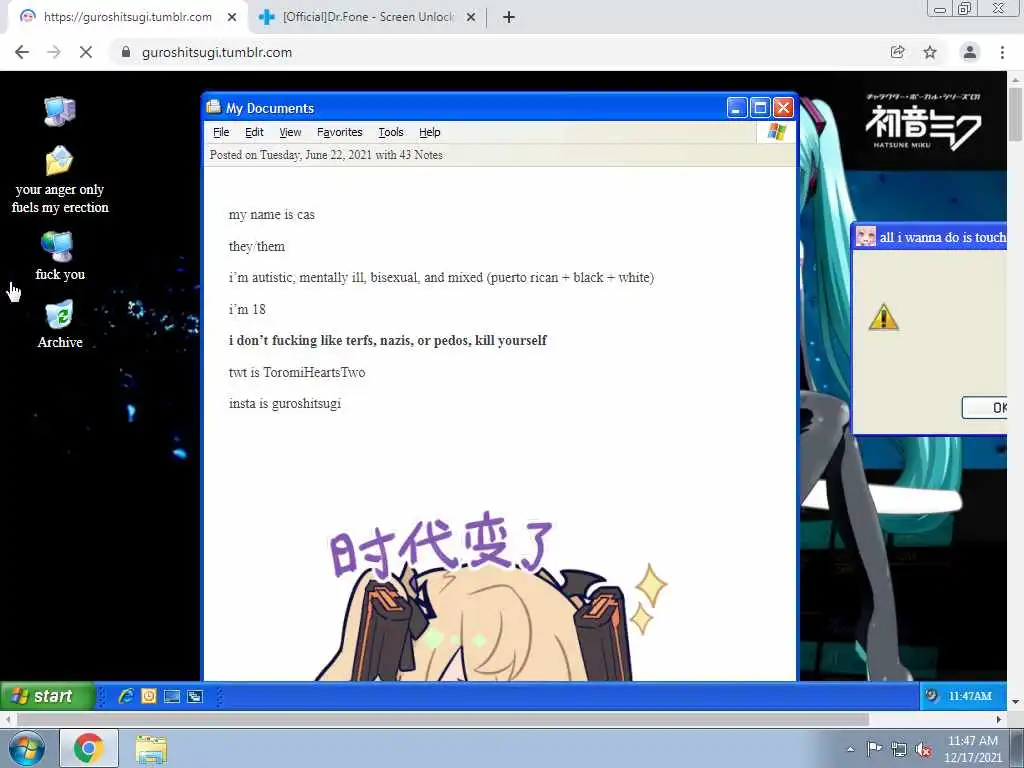The image size is (1024, 768).
Task: Click the share page icon in address bar
Action: tap(898, 52)
